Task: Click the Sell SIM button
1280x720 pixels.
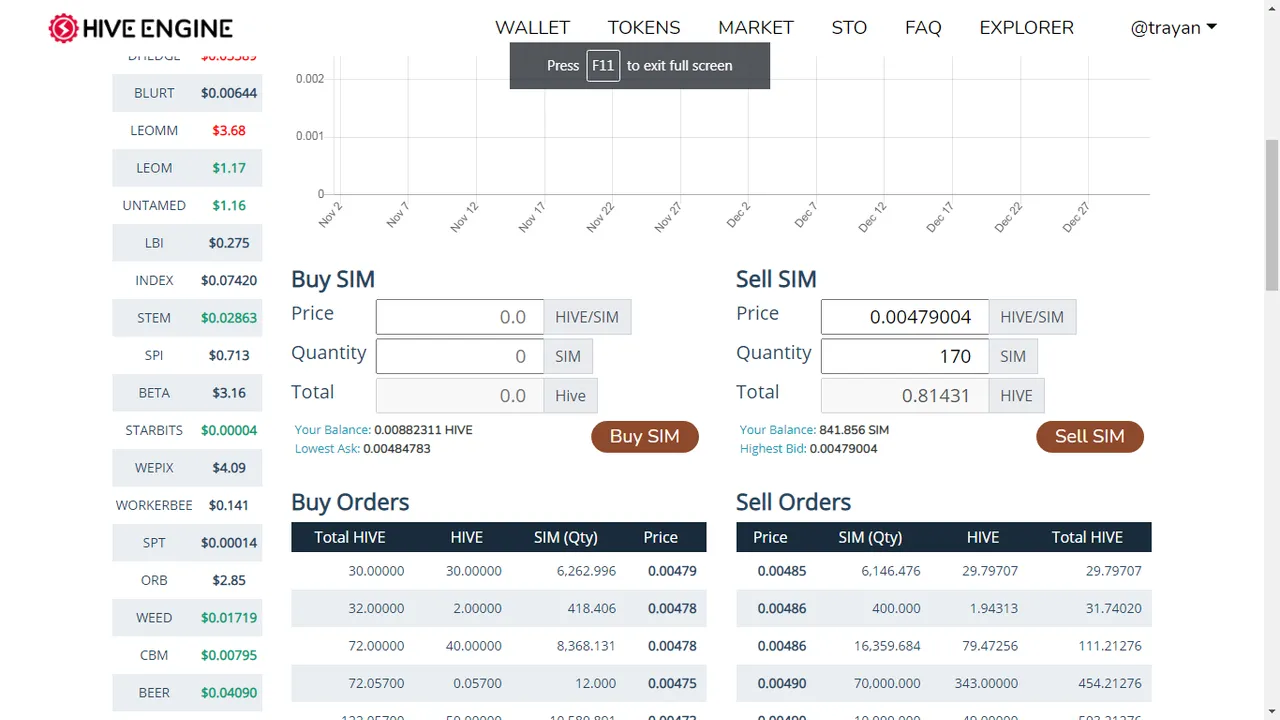Action: [x=1090, y=436]
